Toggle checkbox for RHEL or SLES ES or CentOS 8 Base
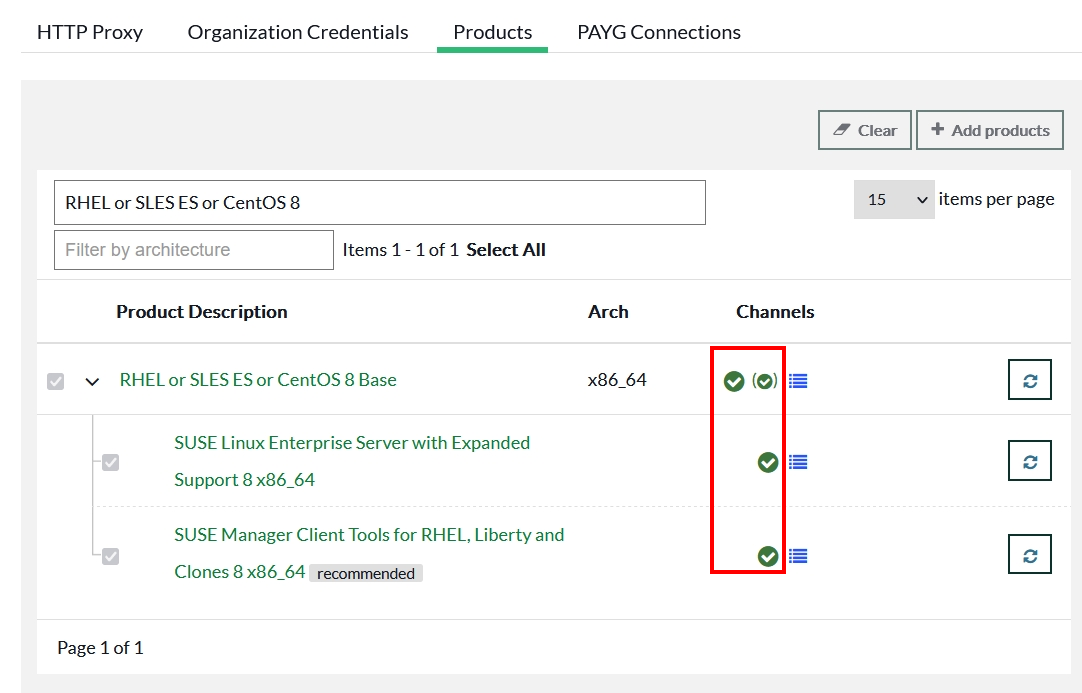1082x693 pixels. [55, 381]
